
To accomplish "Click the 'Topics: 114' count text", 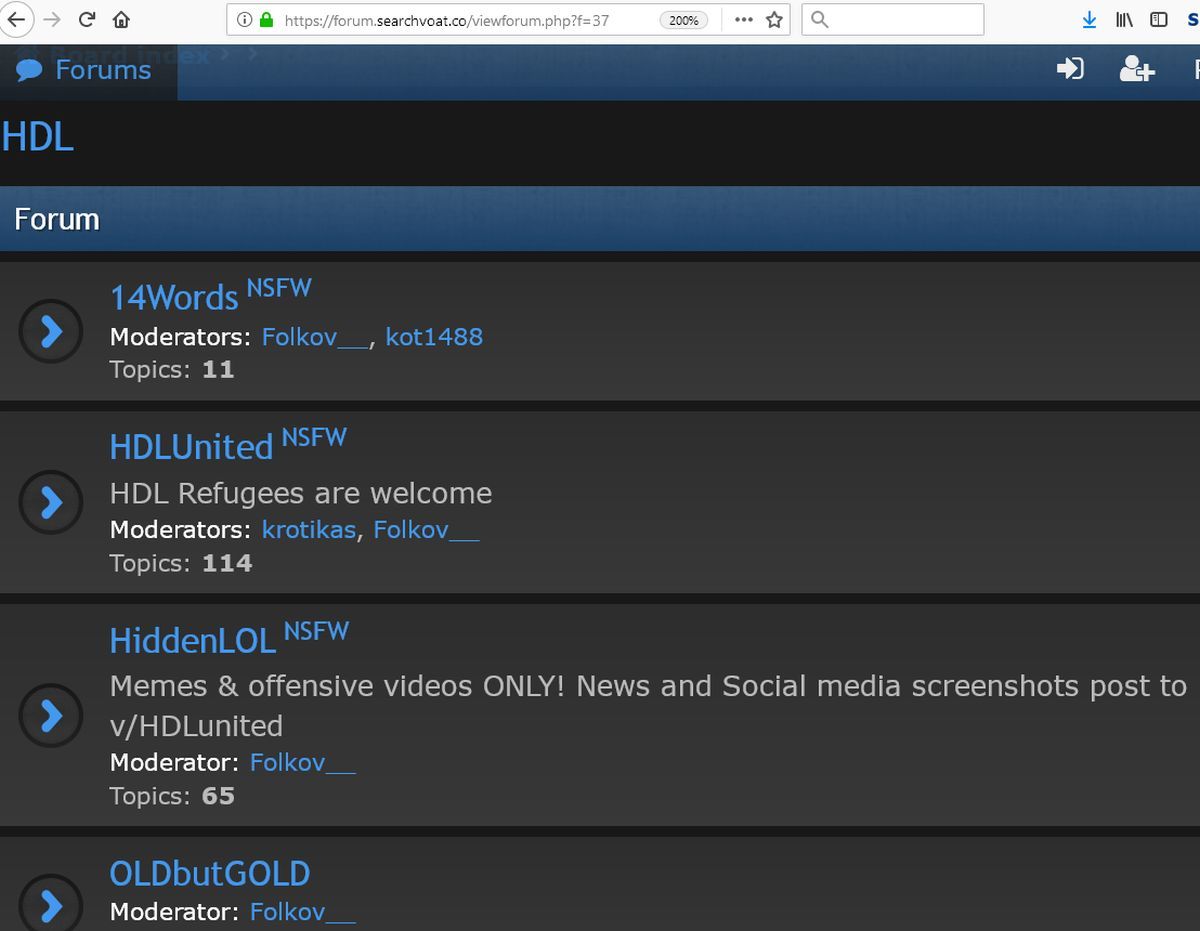I will pyautogui.click(x=181, y=563).
